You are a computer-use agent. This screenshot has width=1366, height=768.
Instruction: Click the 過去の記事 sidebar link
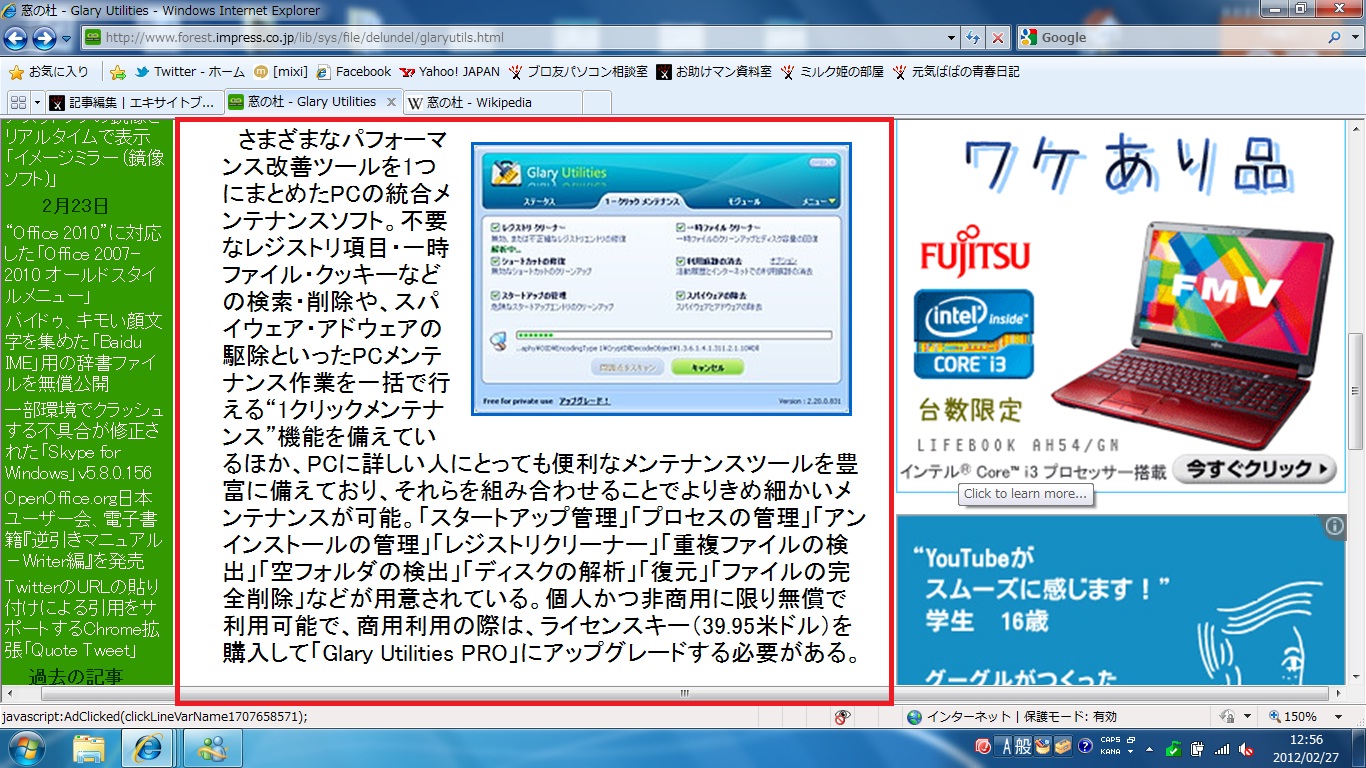click(x=76, y=676)
